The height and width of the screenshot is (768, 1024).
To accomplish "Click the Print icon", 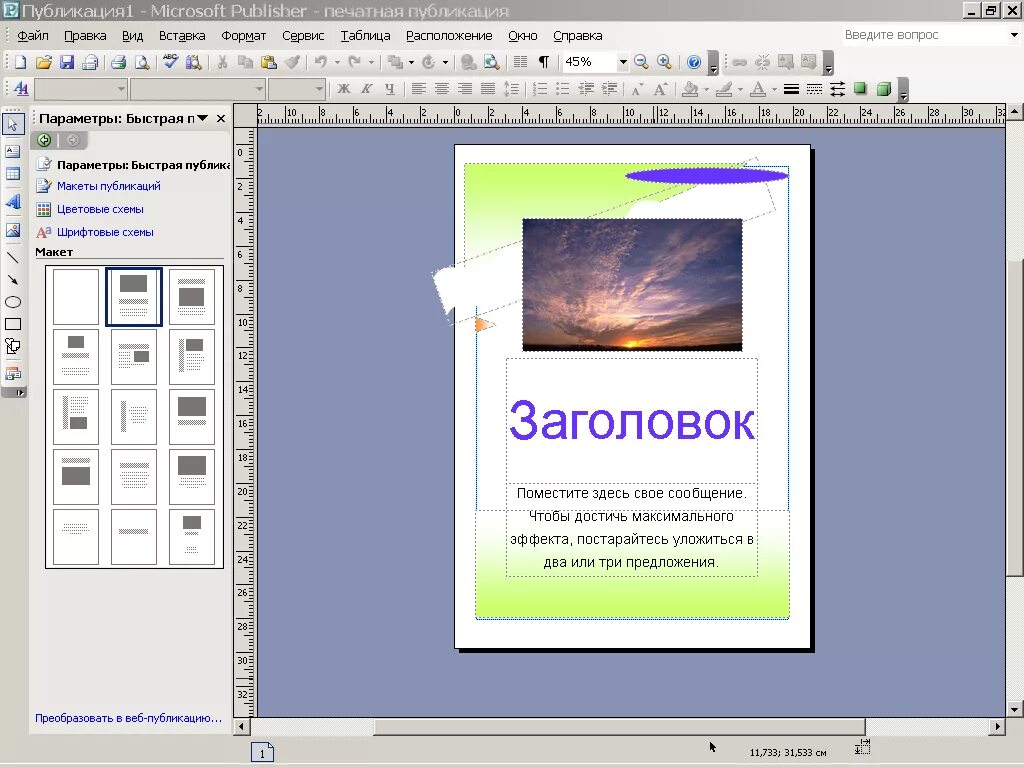I will [x=118, y=63].
